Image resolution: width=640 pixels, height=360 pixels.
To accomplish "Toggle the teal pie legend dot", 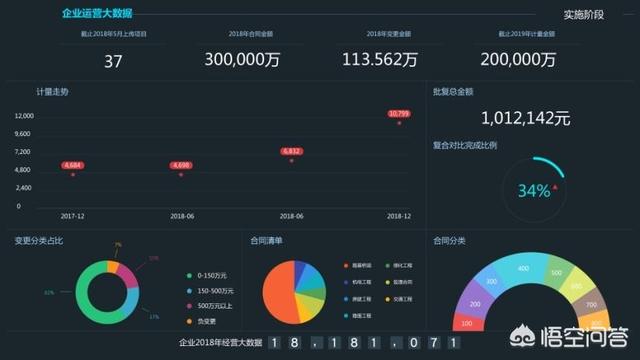I will click(x=346, y=316).
